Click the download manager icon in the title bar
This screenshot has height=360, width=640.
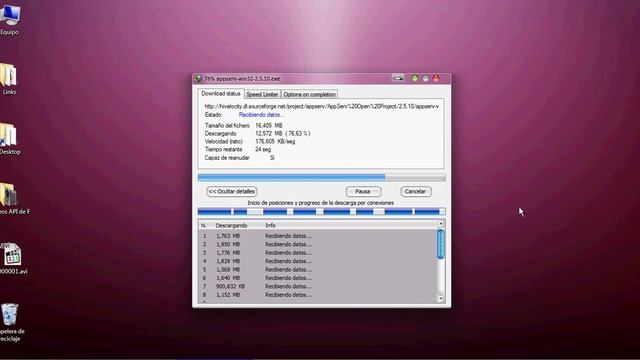click(x=199, y=78)
